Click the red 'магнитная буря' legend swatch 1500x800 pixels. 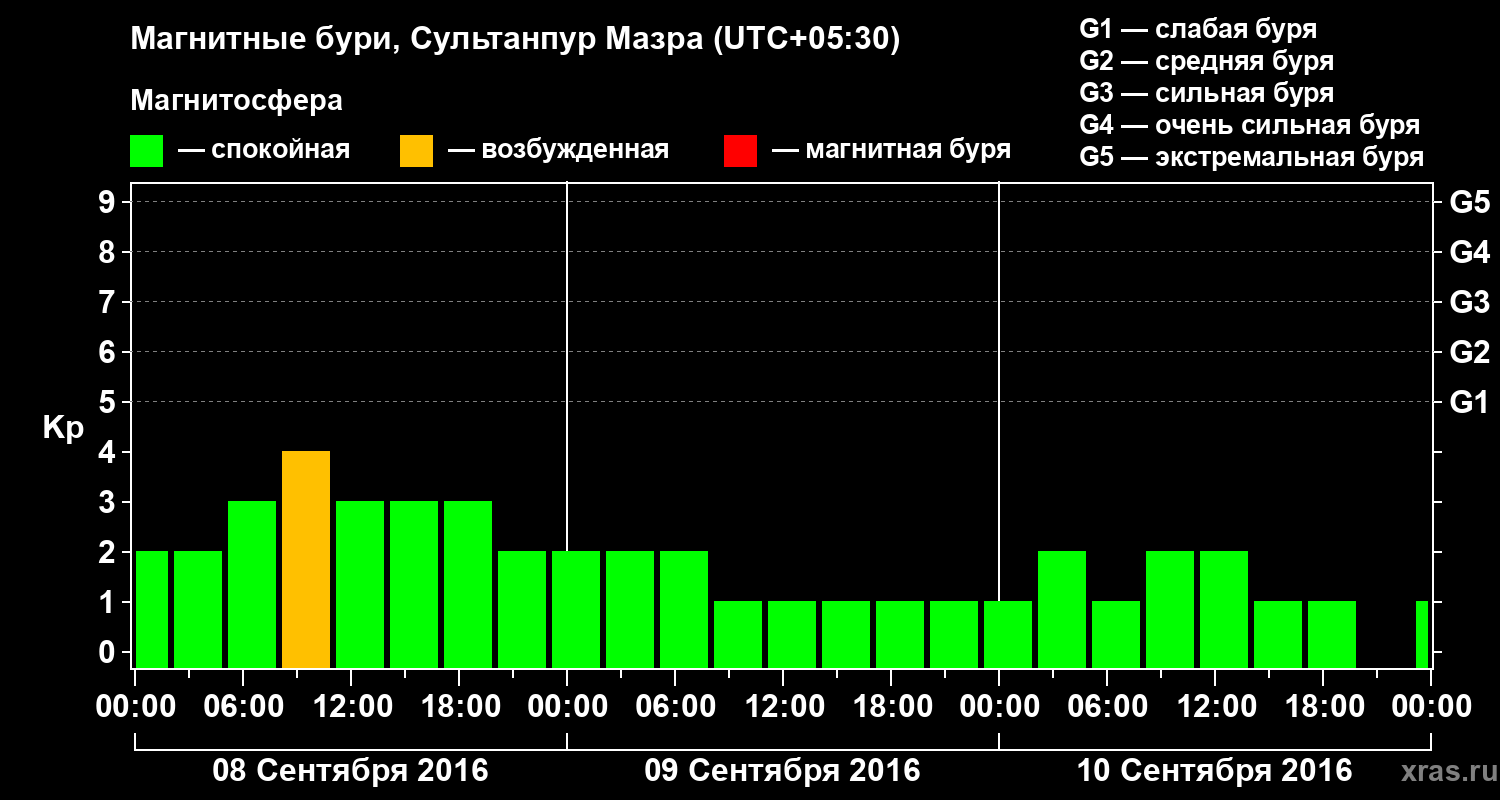pyautogui.click(x=740, y=151)
